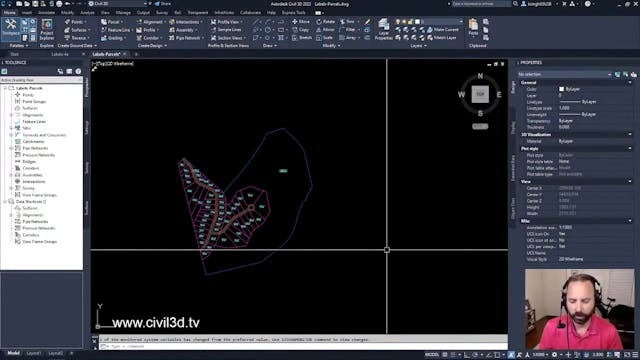The width and height of the screenshot is (640, 360).
Task: Click the Profile tool
Action: (147, 30)
